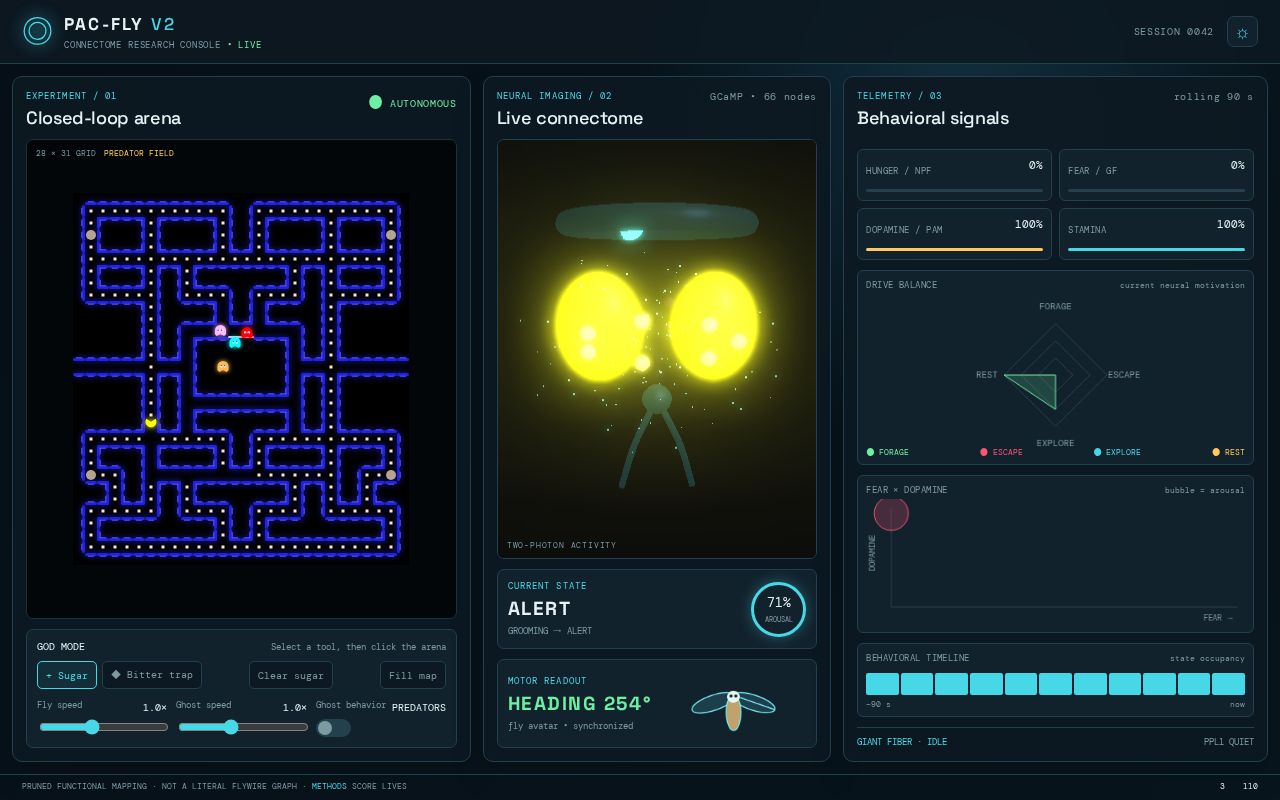The width and height of the screenshot is (1280, 800).
Task: Click the REST axis label on the radar
Action: click(x=987, y=375)
